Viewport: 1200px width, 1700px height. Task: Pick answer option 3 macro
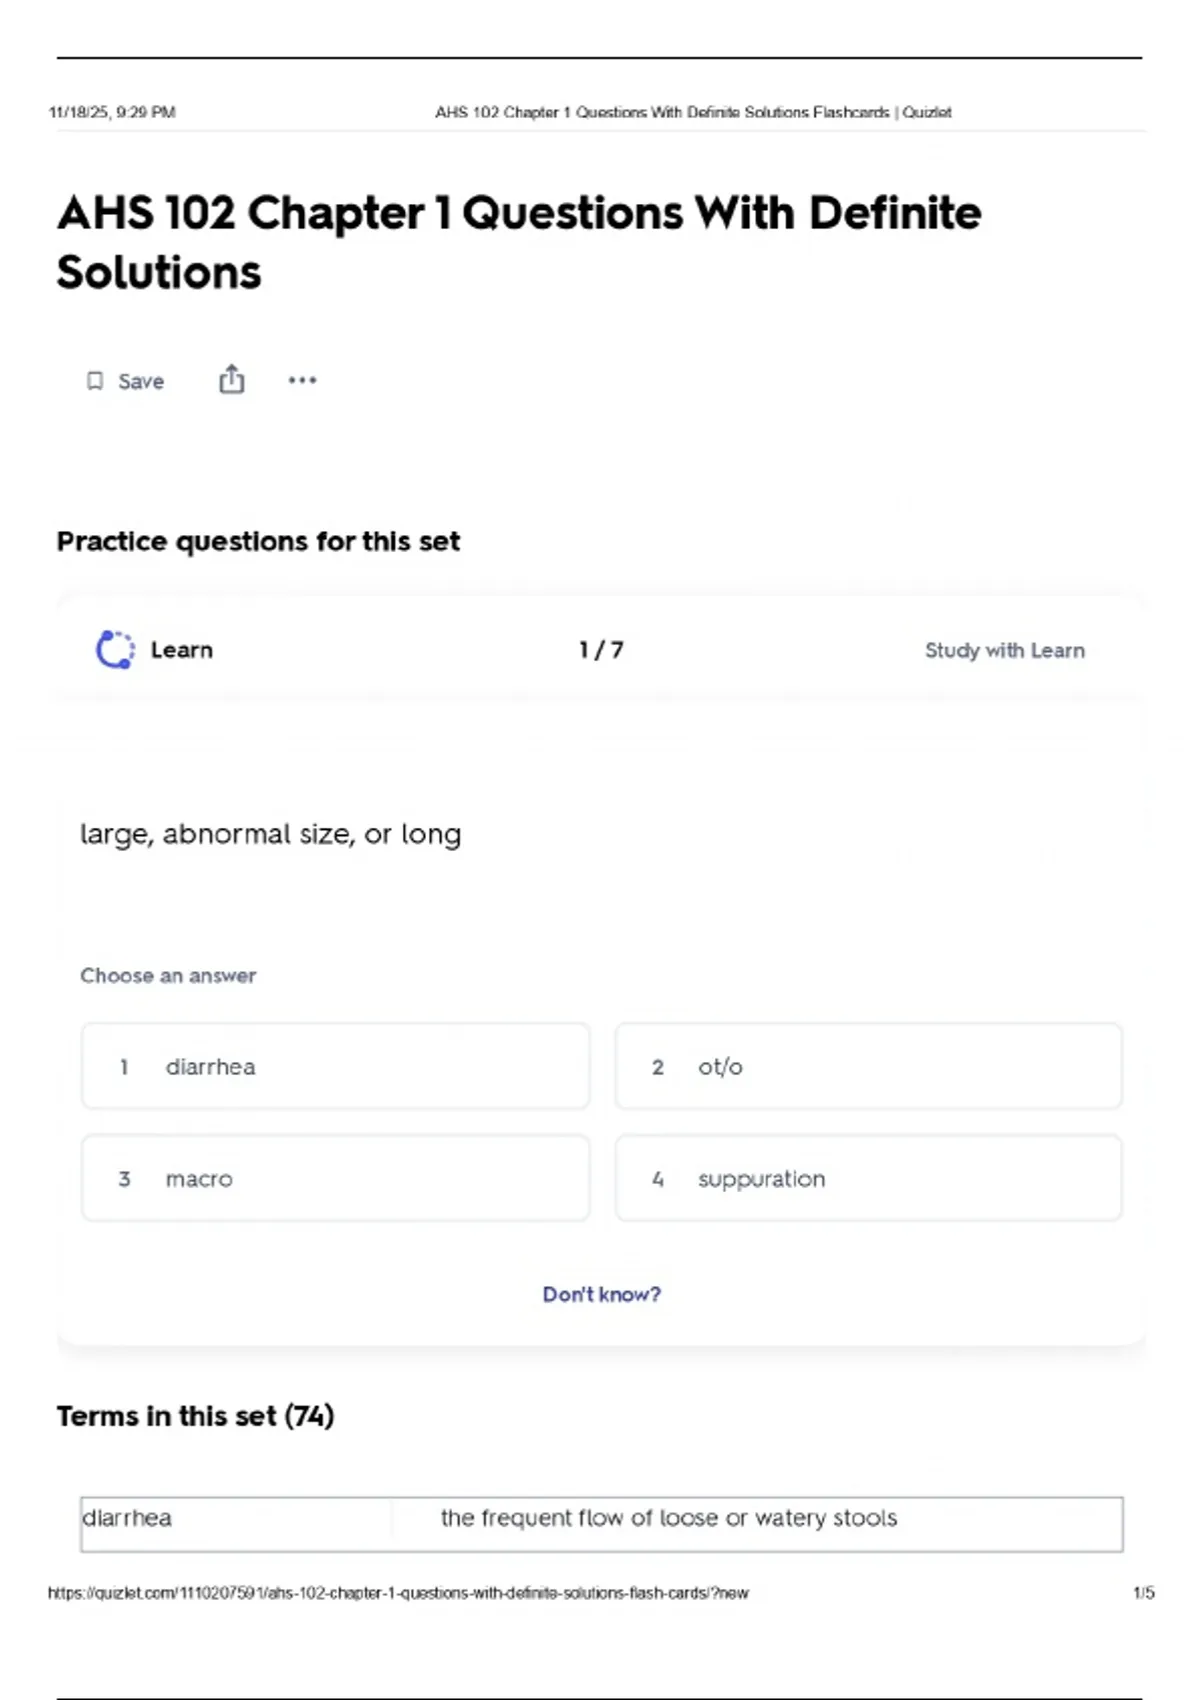pos(335,1179)
